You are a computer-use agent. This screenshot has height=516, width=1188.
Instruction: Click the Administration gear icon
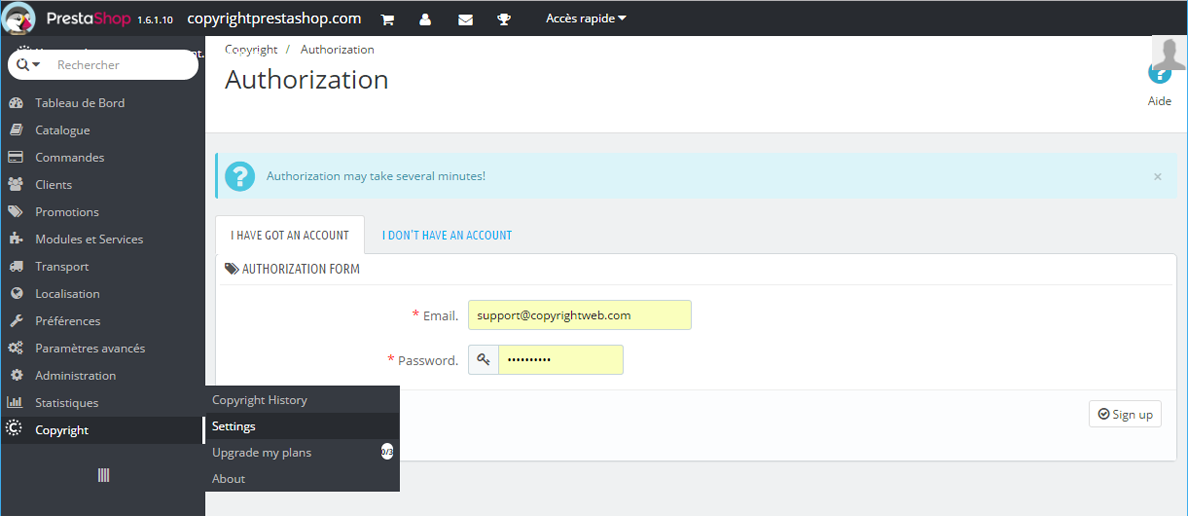tap(15, 376)
